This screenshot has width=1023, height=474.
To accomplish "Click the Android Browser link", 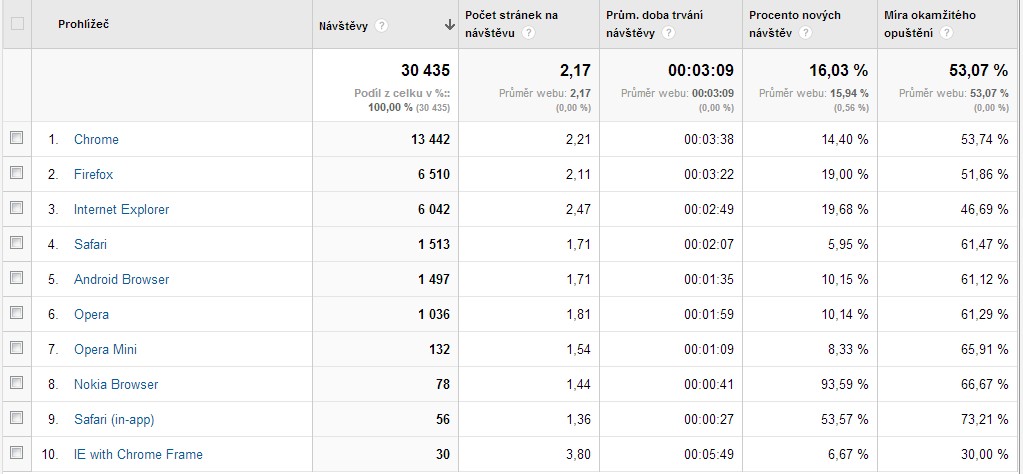I will click(x=121, y=280).
